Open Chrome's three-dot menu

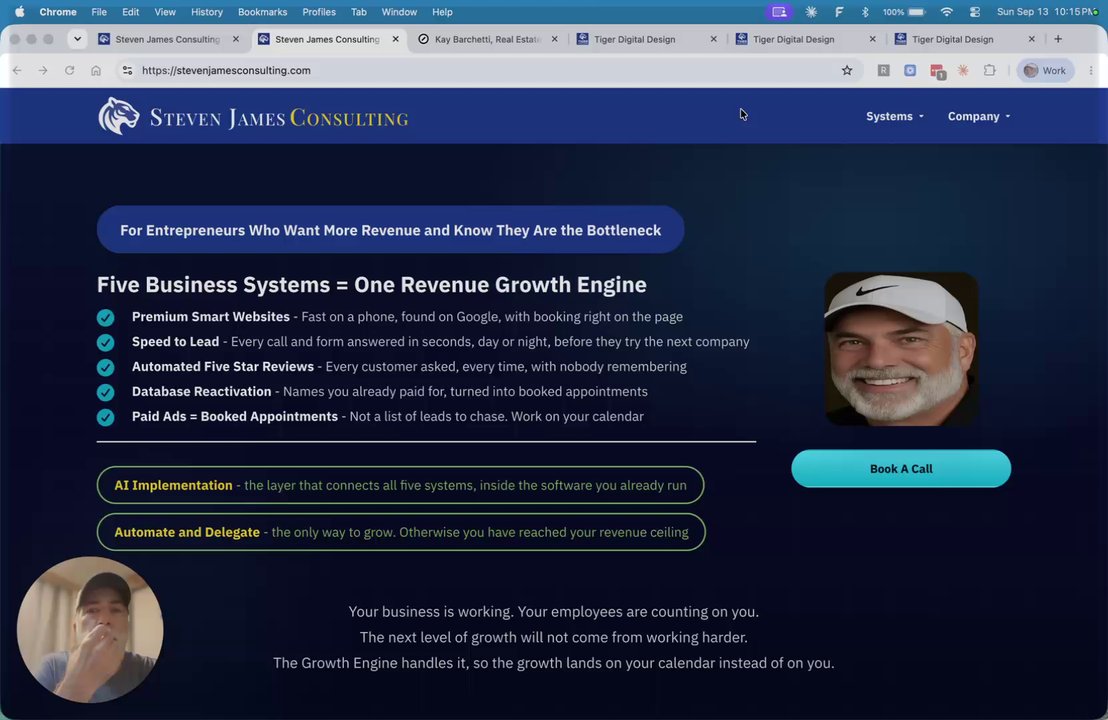tap(1091, 71)
